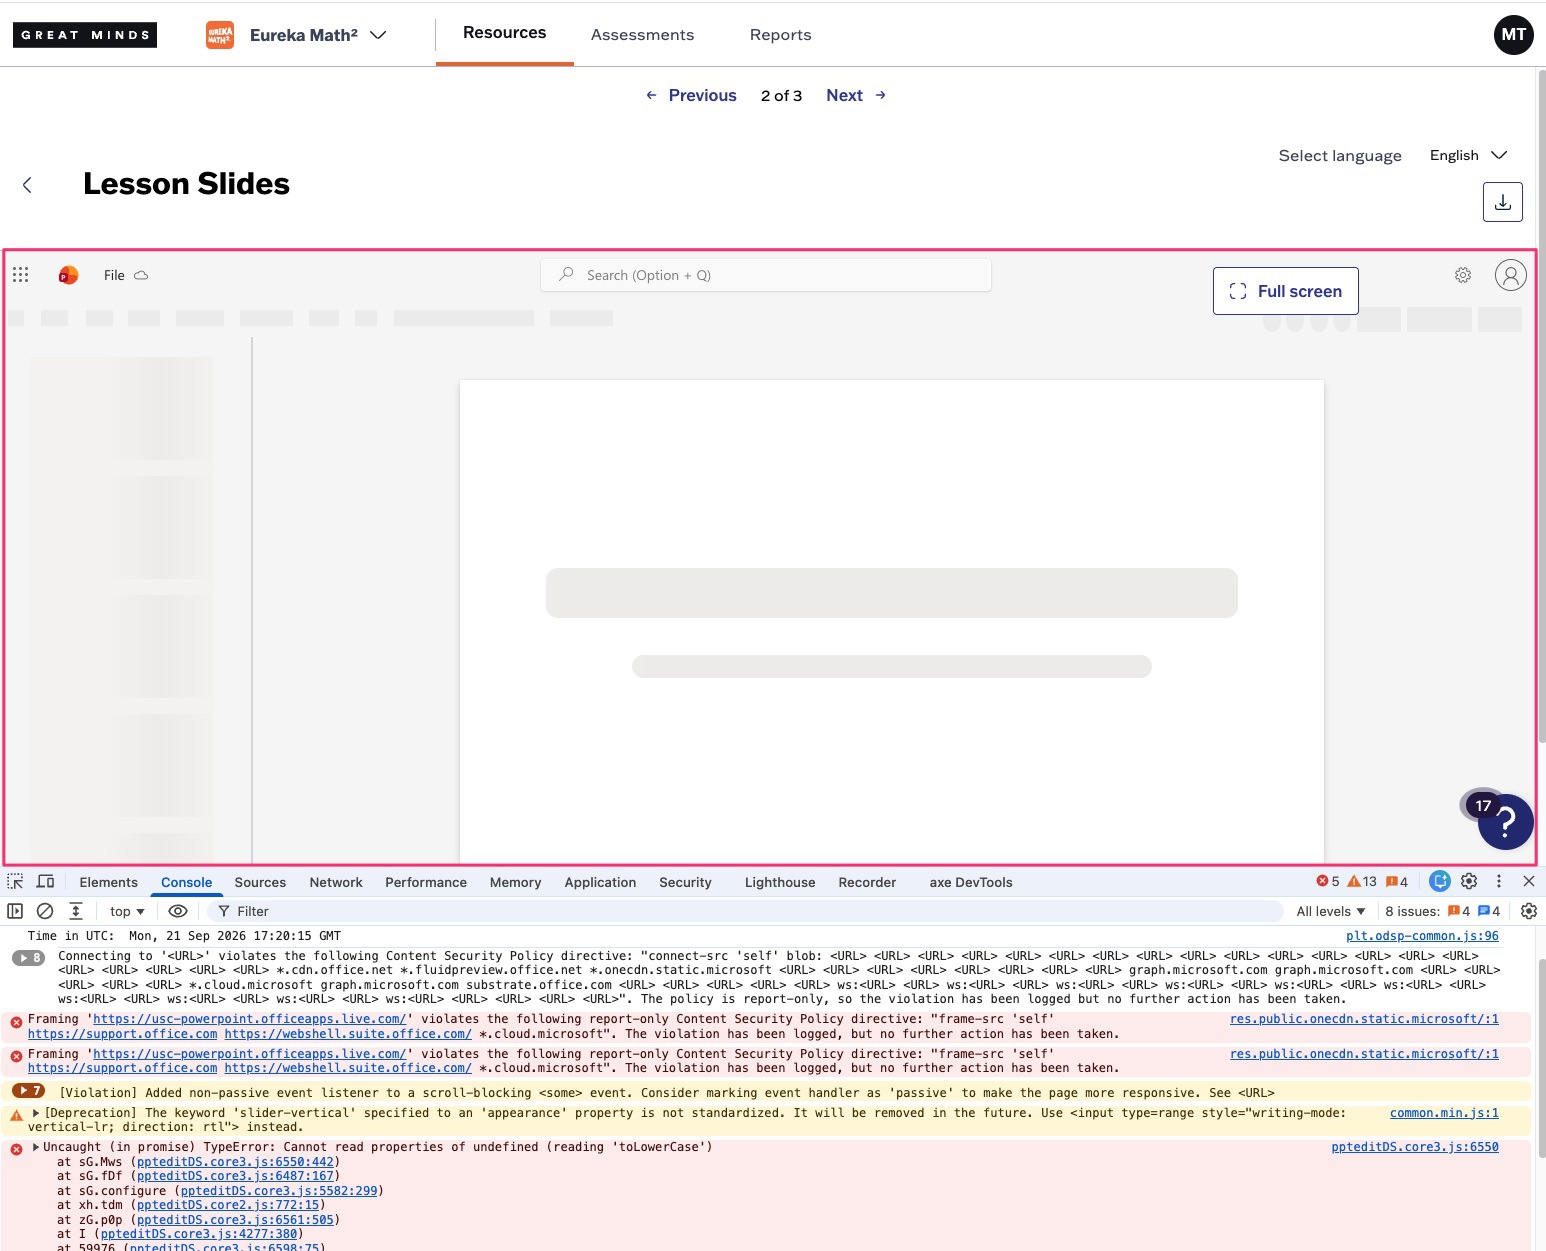
Task: Go to the Next resource
Action: click(x=856, y=95)
